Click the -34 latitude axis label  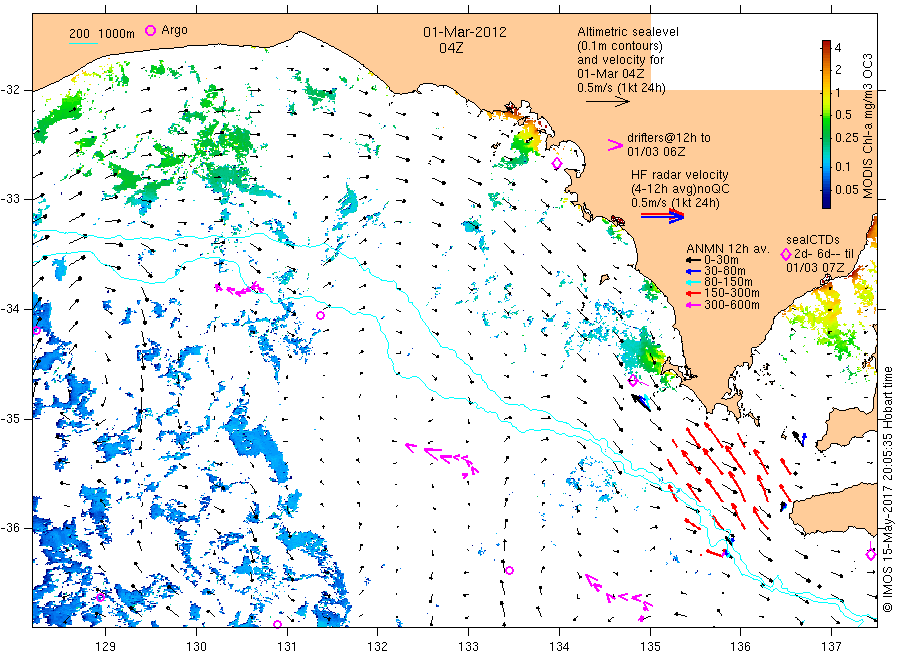tap(10, 309)
